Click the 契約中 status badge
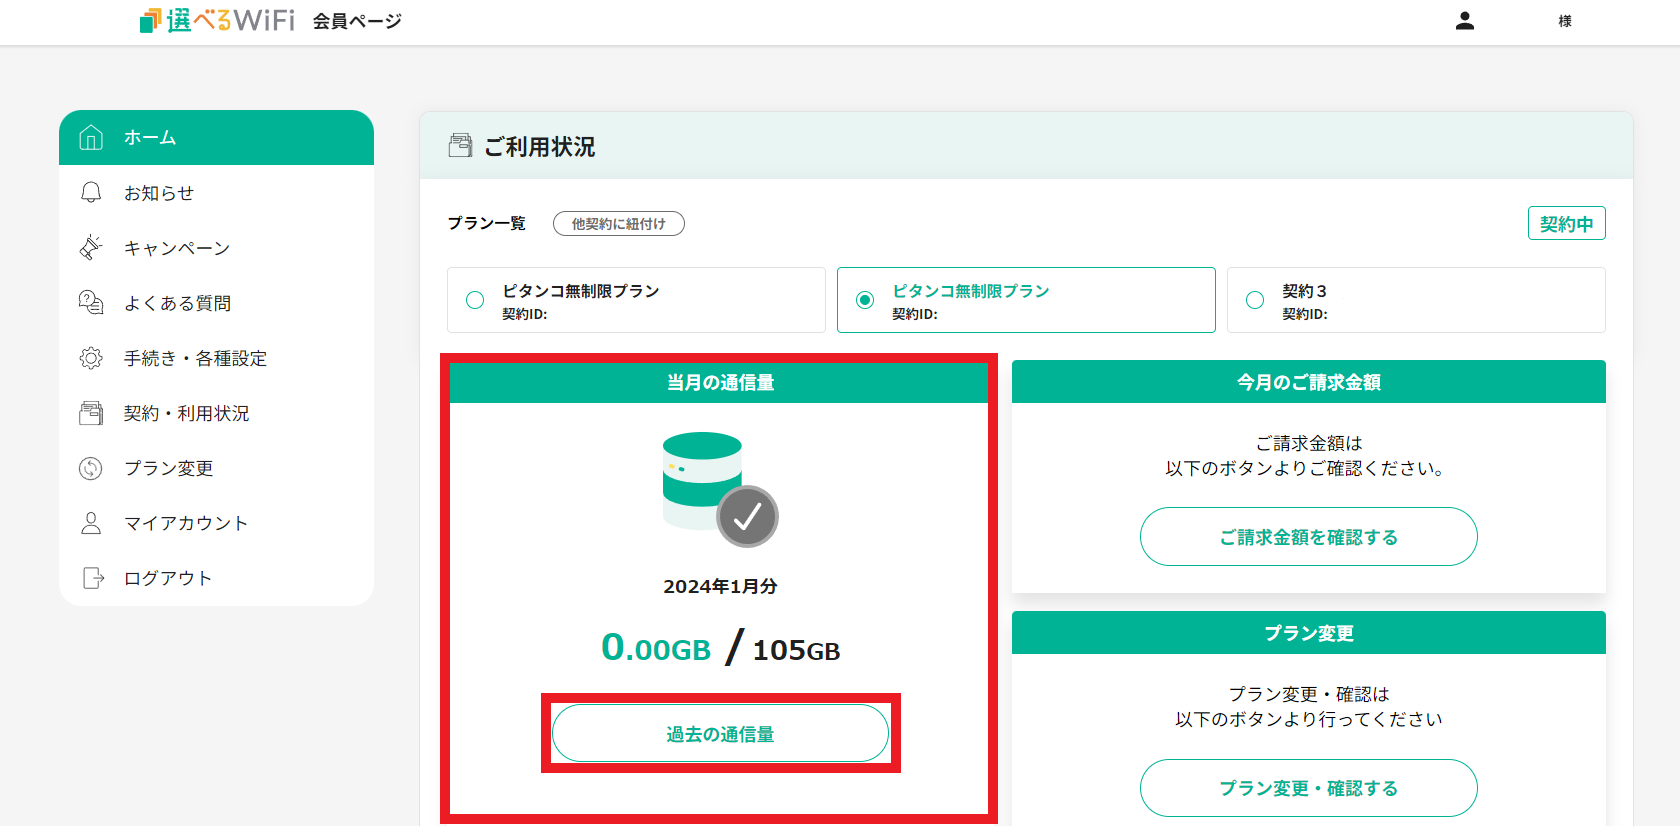The width and height of the screenshot is (1680, 826). (x=1567, y=223)
